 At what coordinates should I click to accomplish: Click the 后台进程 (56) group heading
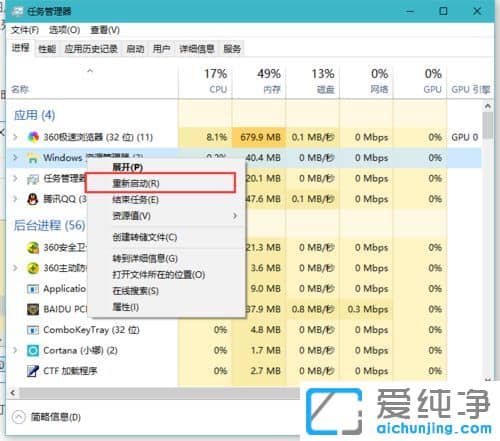coord(49,226)
